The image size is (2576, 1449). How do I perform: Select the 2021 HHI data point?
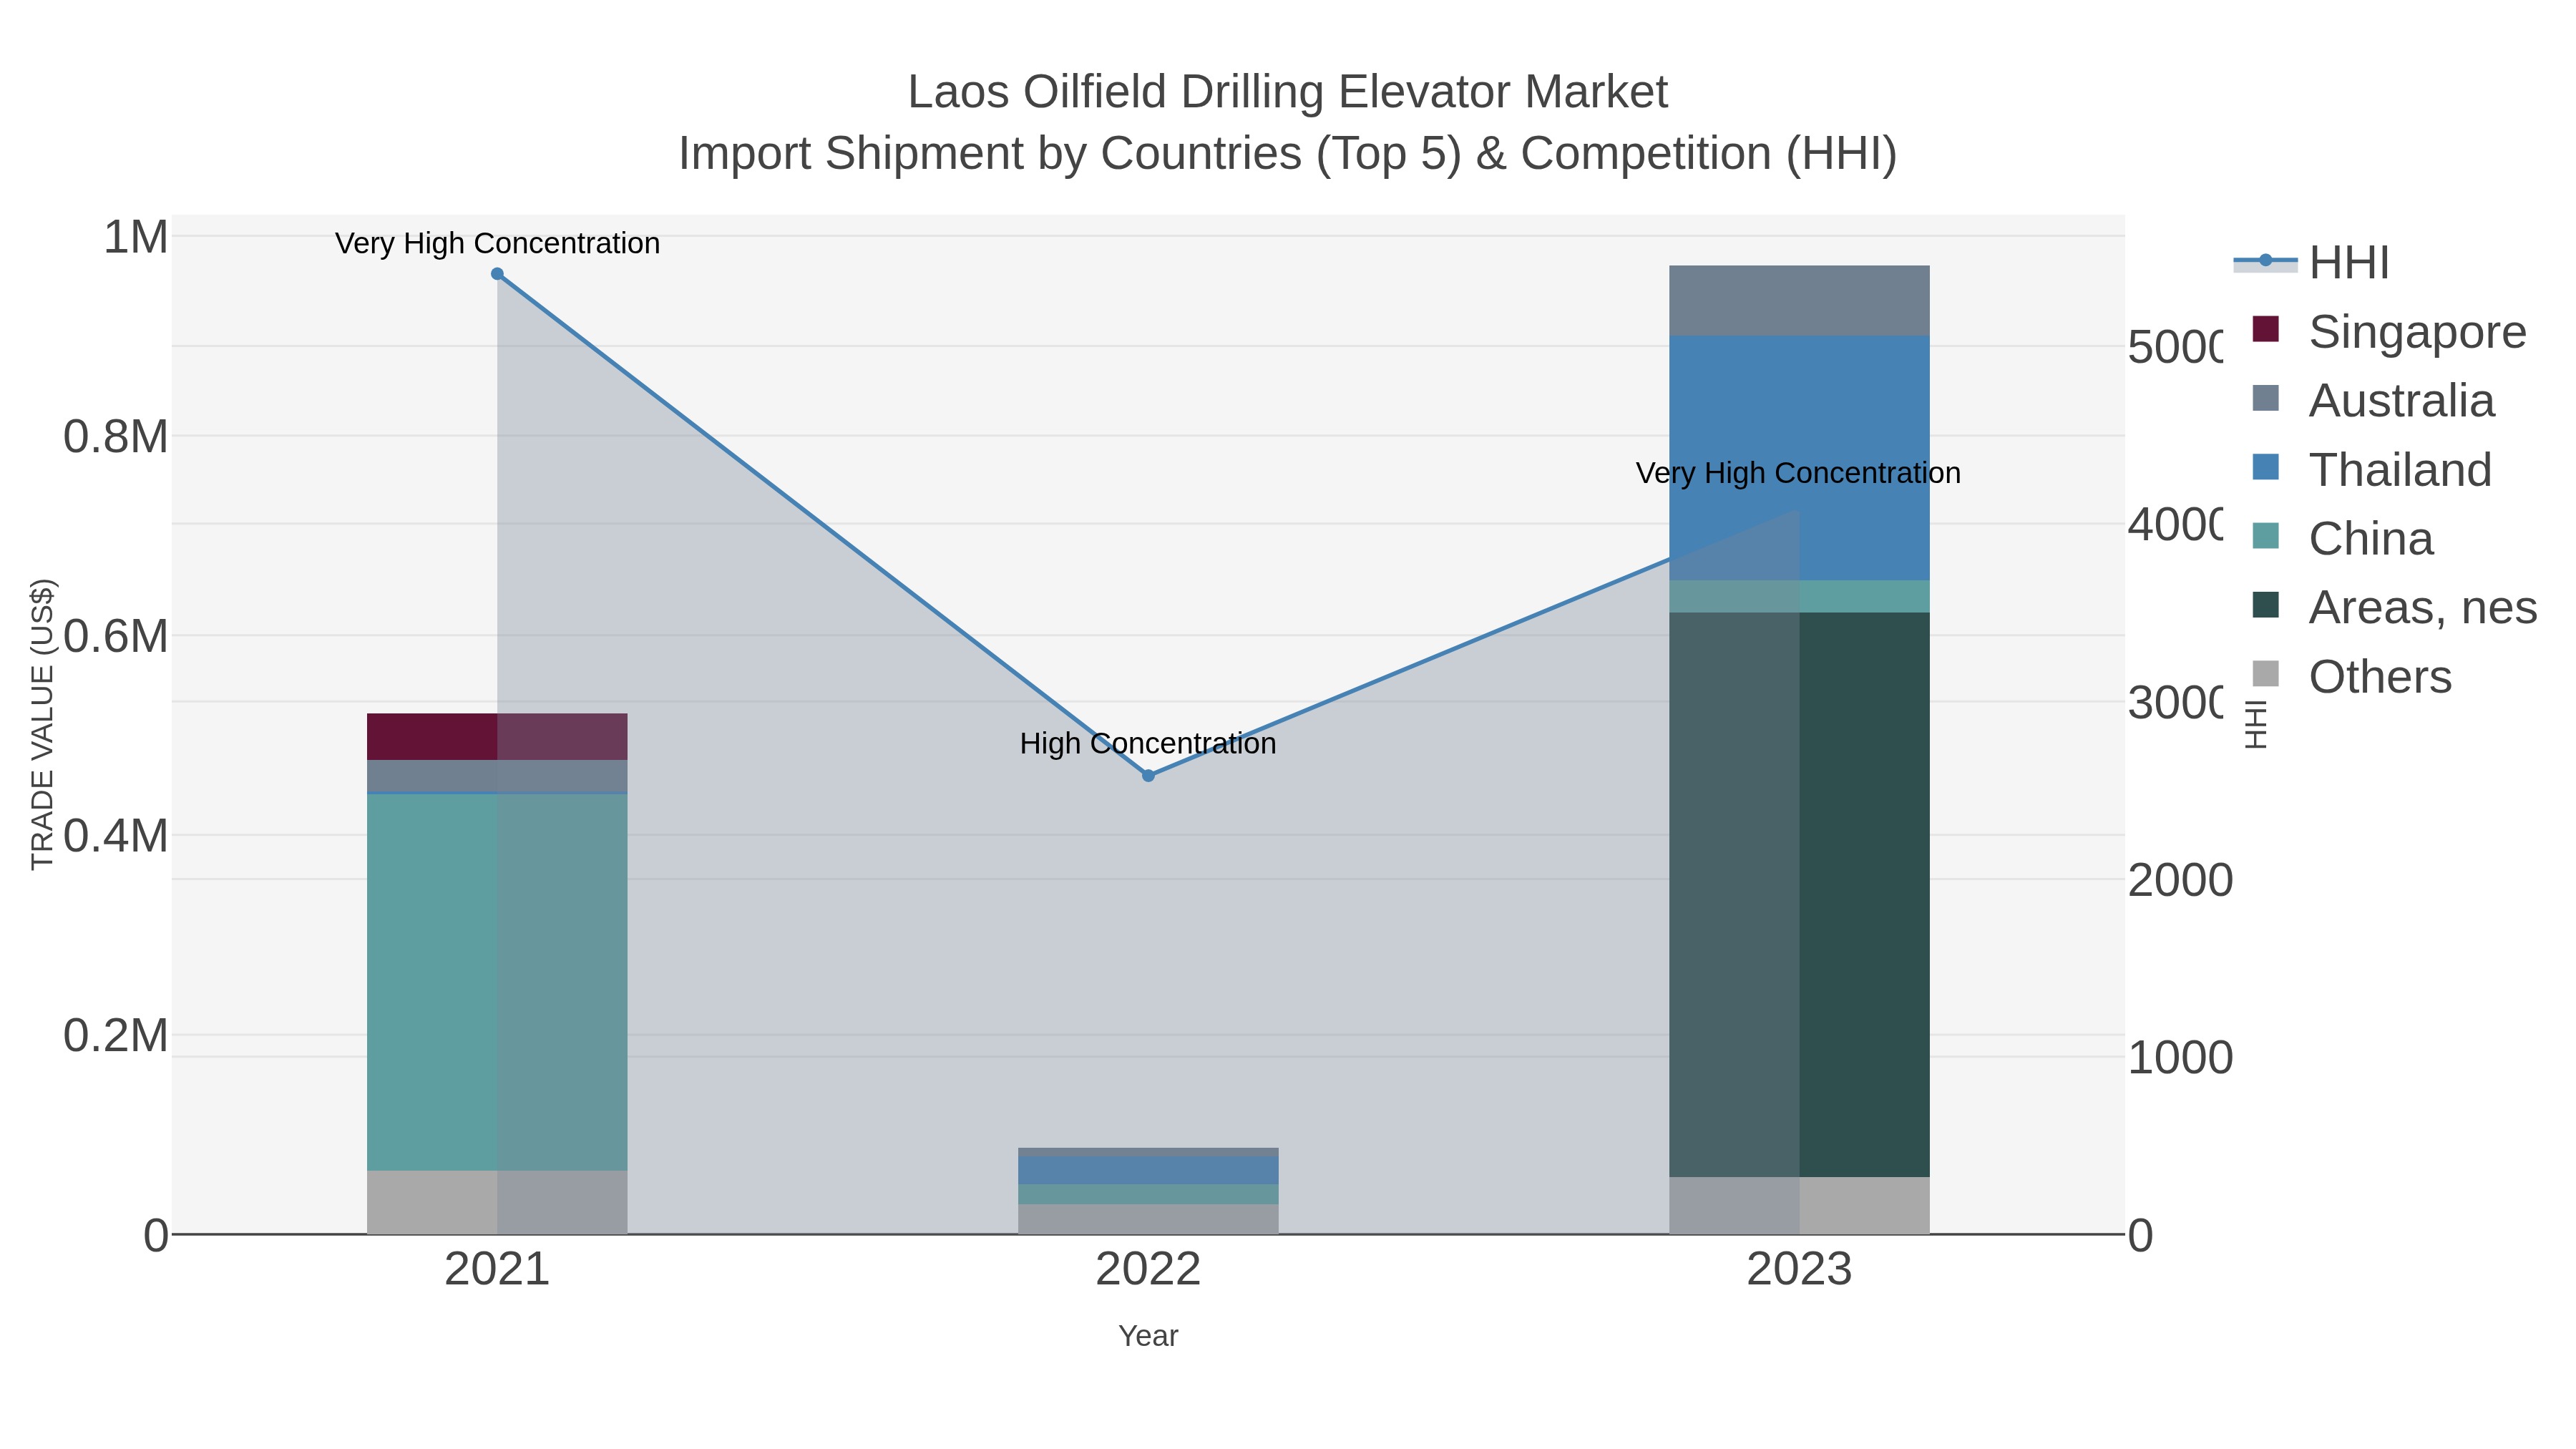click(x=497, y=274)
